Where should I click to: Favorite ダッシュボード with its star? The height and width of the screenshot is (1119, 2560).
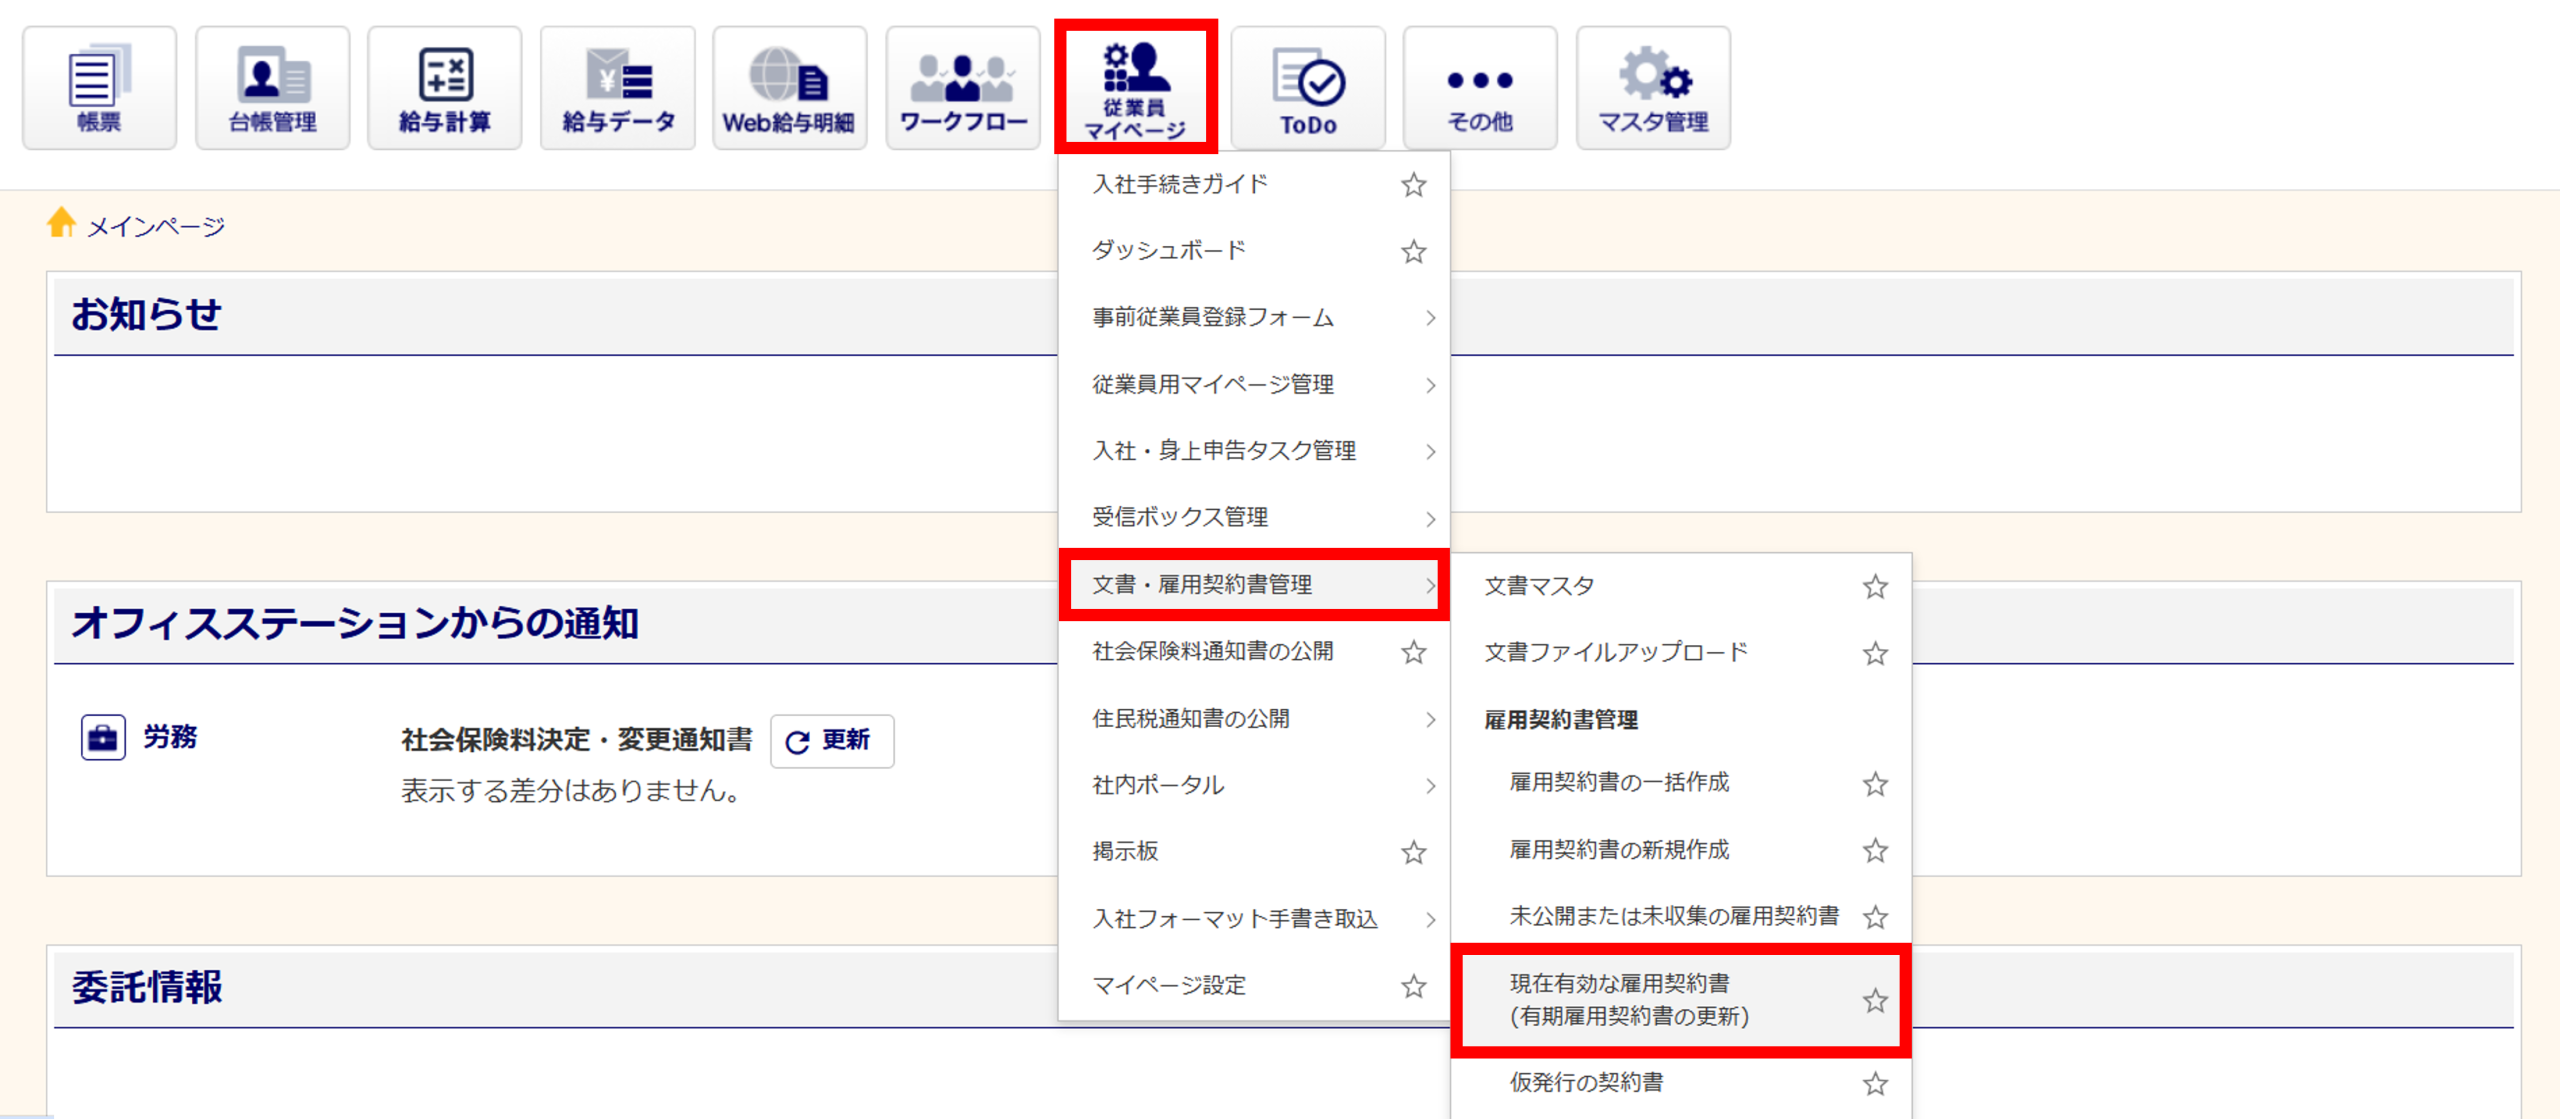coord(1413,251)
